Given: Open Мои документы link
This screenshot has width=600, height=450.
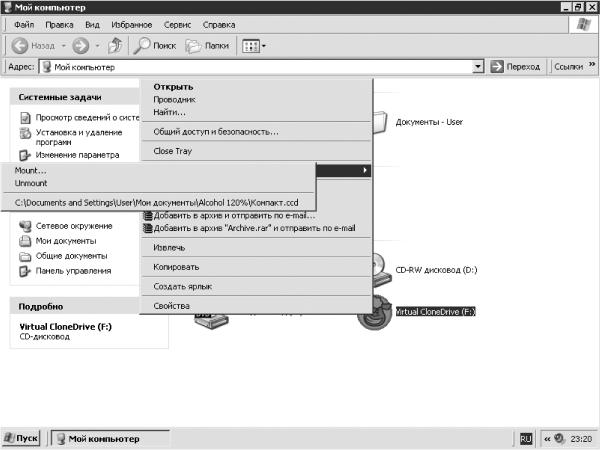Looking at the screenshot, I should [66, 241].
